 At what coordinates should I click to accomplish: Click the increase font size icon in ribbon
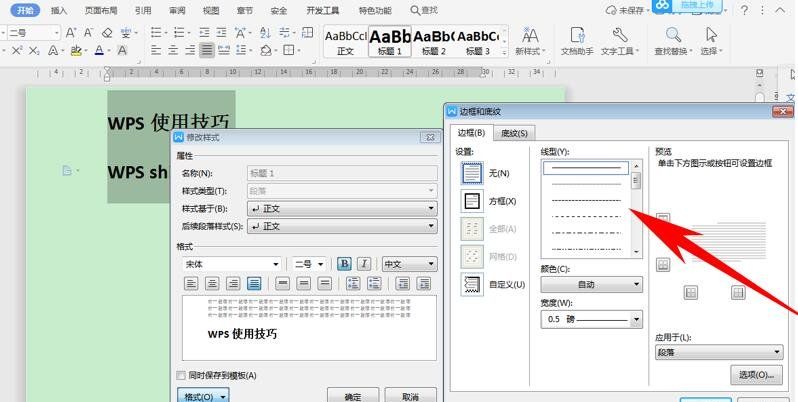pyautogui.click(x=71, y=33)
